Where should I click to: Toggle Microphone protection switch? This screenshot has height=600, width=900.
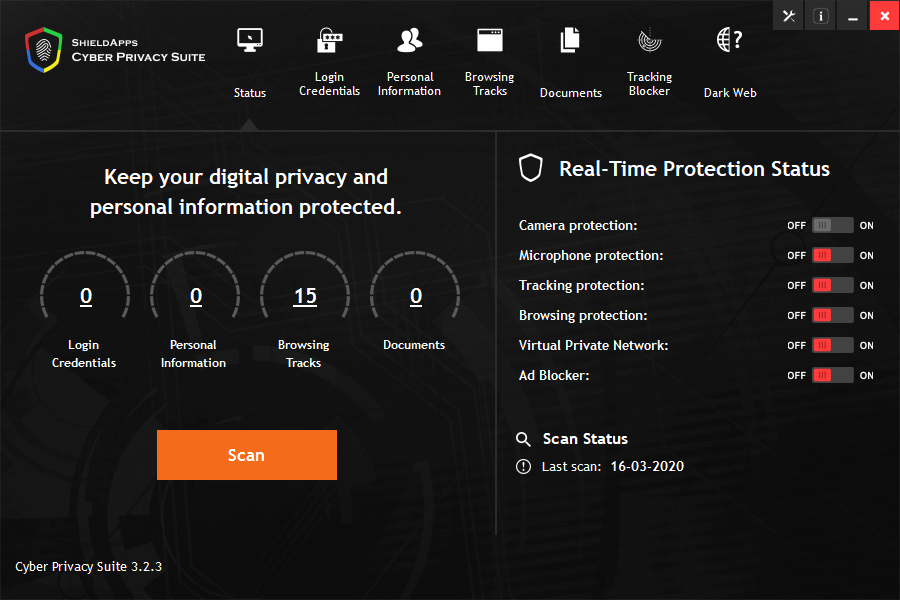point(832,255)
